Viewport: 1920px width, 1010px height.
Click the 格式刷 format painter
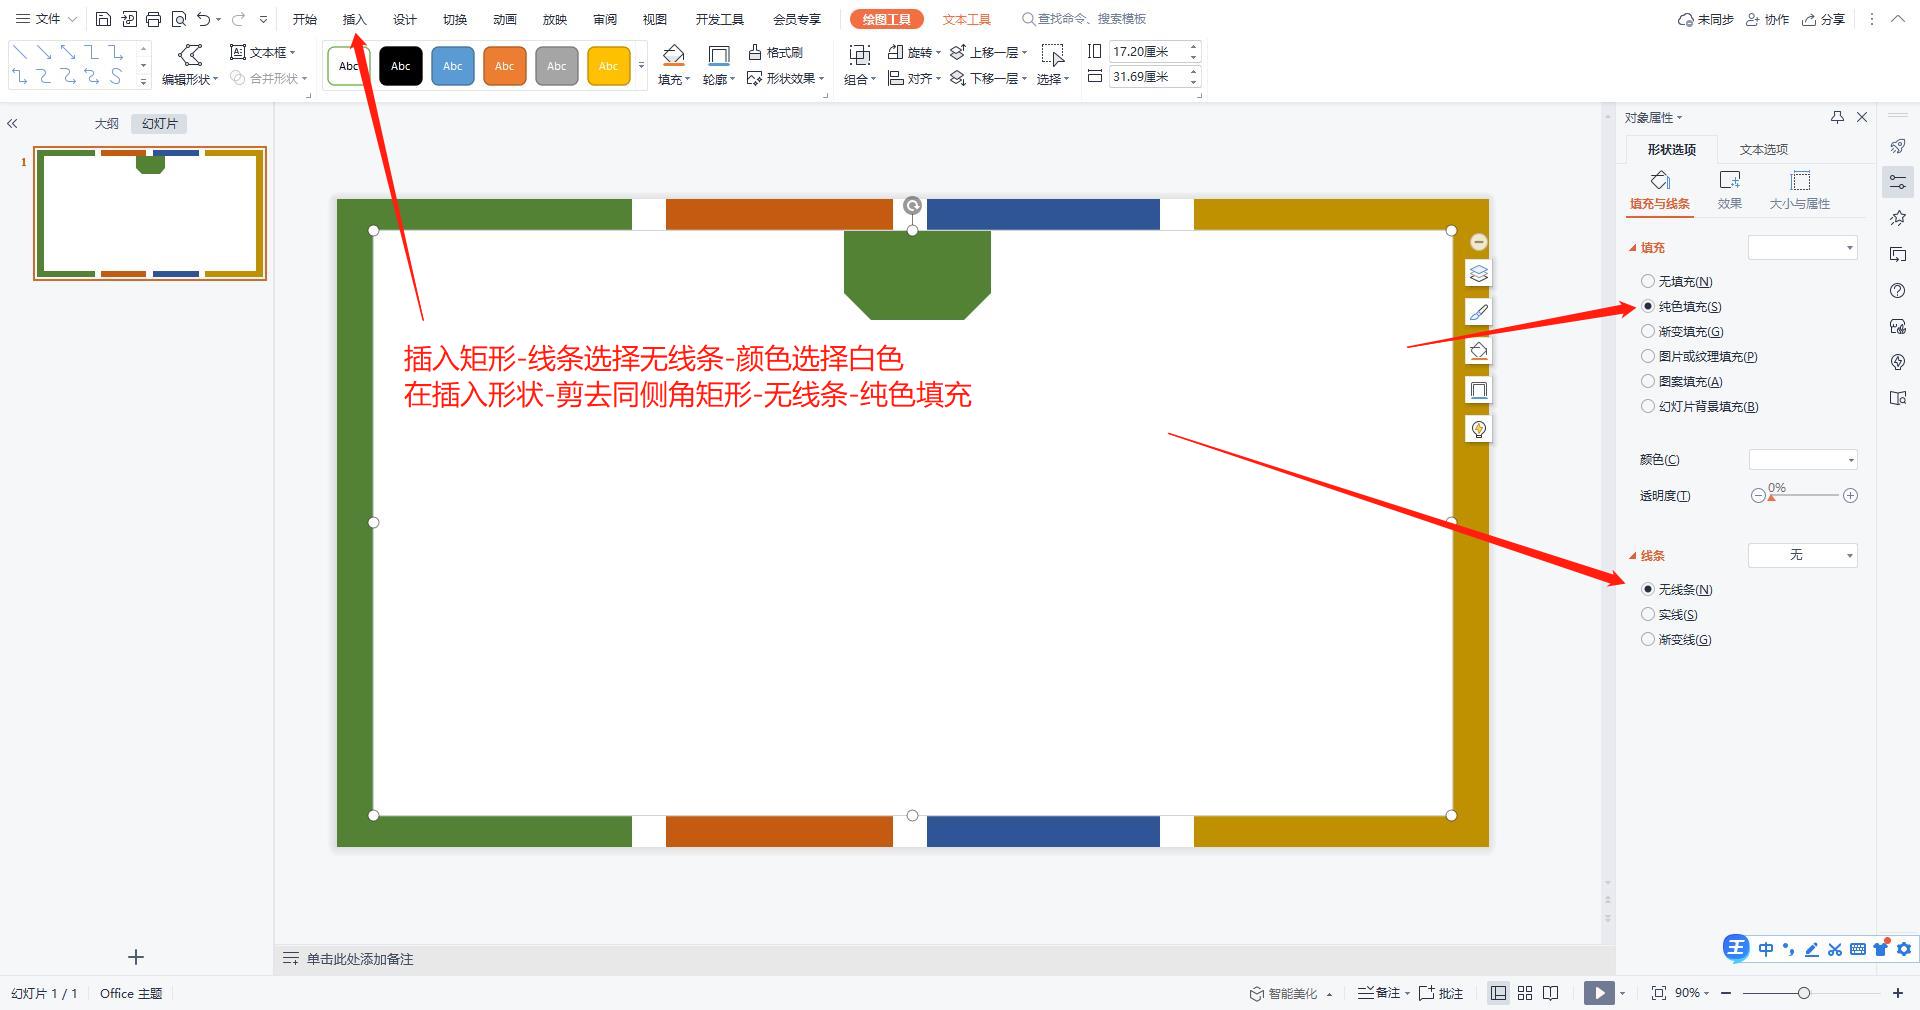tap(775, 52)
